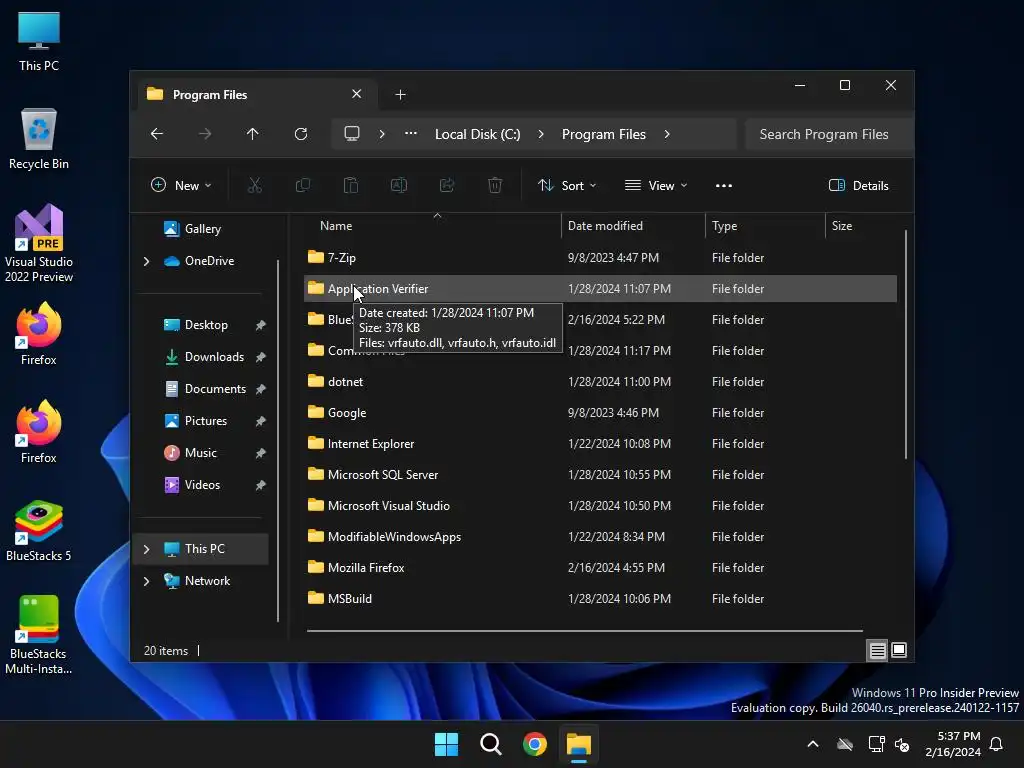Screen dimensions: 1024x768
Task: Show hidden system tray icons
Action: point(813,744)
